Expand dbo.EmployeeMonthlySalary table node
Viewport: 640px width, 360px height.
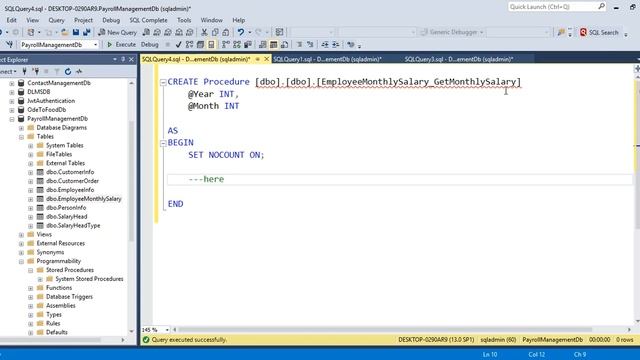point(30,200)
